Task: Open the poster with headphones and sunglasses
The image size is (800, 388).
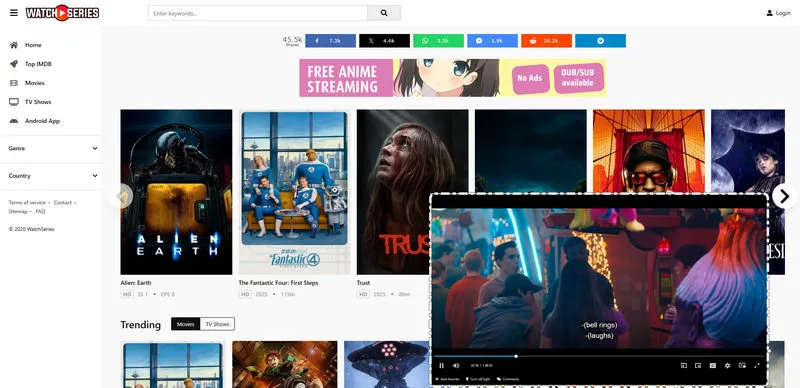Action: coord(648,151)
